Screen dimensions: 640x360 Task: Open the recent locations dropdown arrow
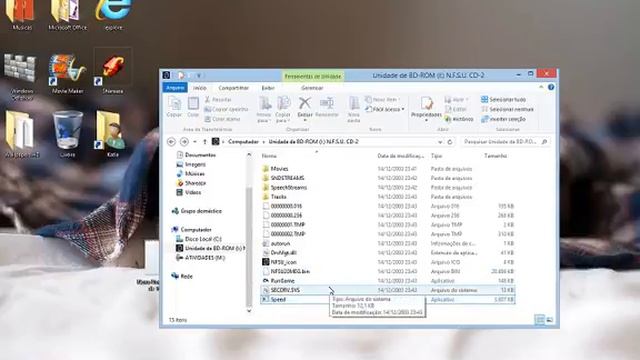point(195,142)
